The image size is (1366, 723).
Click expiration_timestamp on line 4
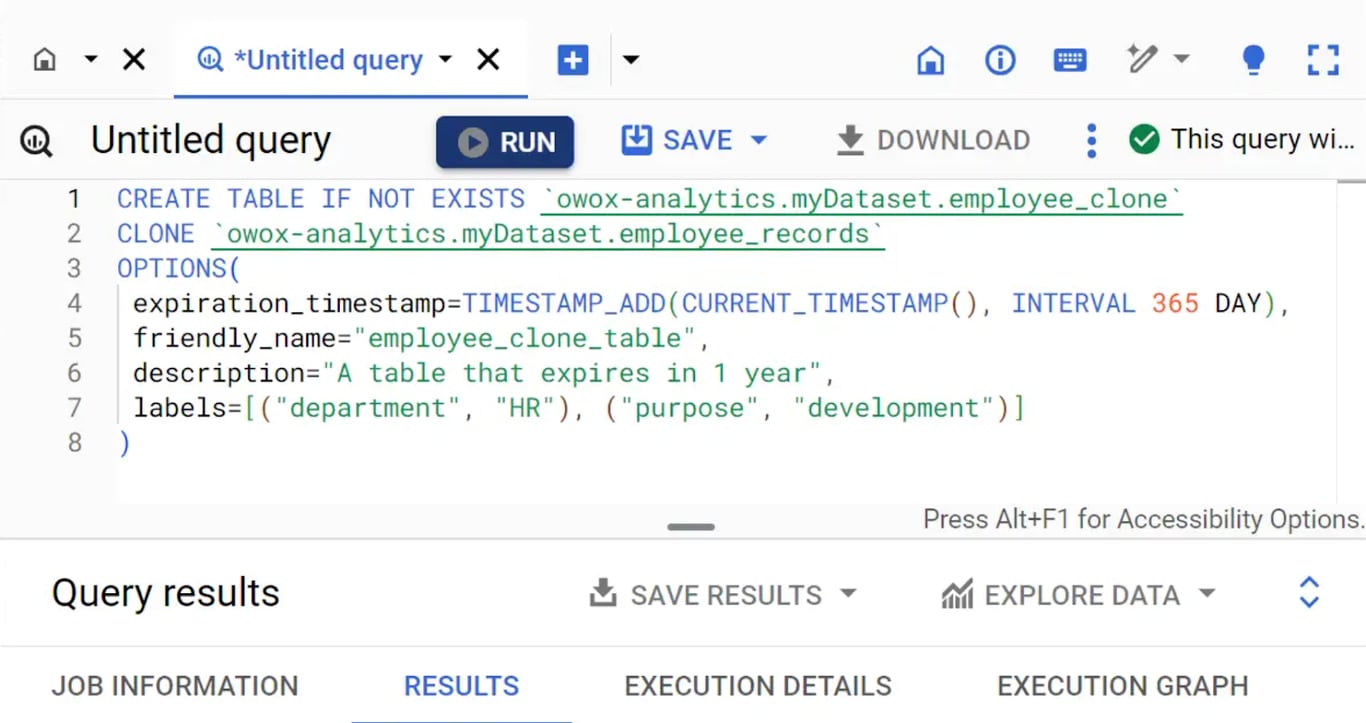289,303
